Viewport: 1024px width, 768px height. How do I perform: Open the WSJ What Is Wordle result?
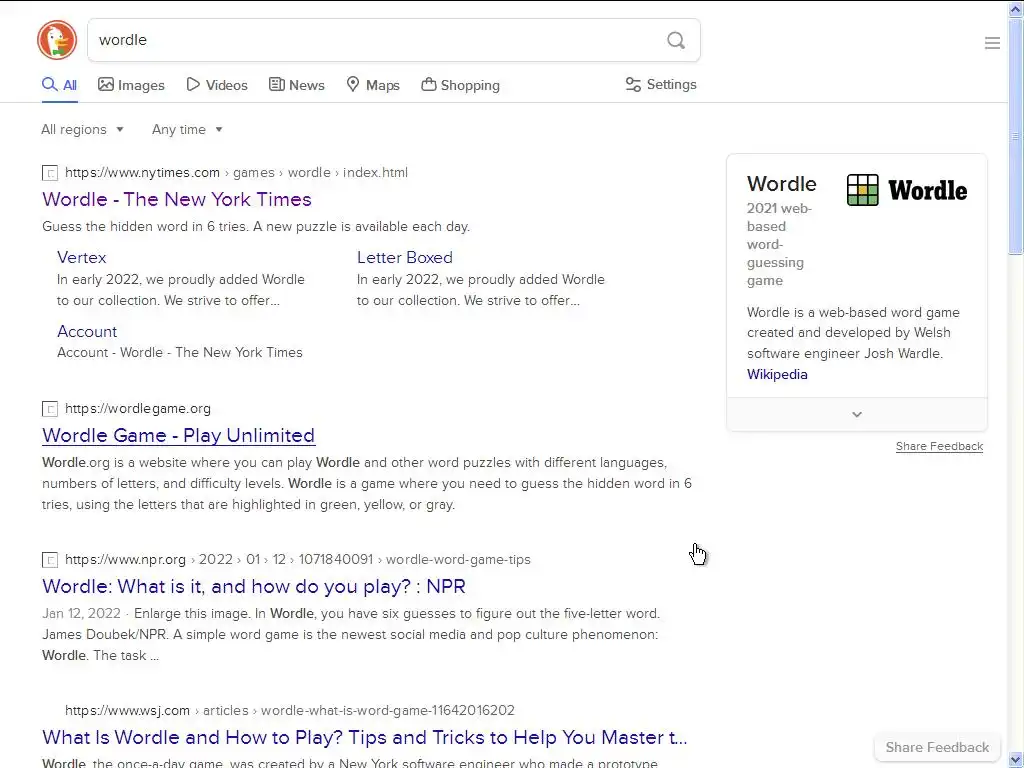(364, 737)
